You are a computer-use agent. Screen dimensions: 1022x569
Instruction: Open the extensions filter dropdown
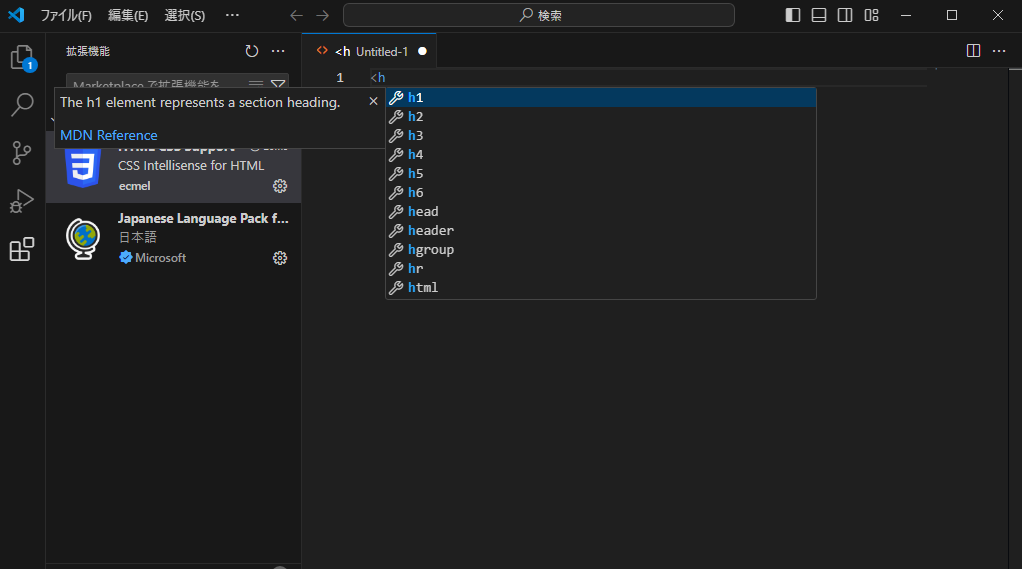pyautogui.click(x=278, y=85)
